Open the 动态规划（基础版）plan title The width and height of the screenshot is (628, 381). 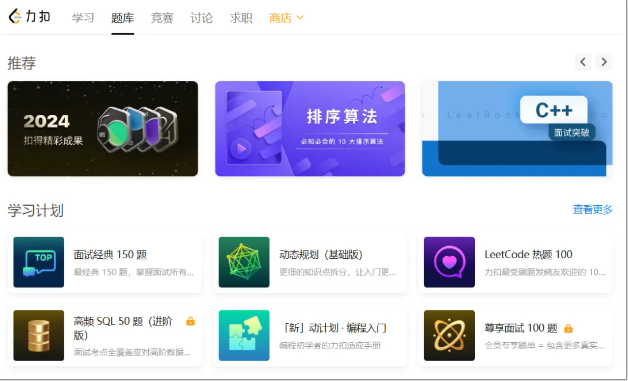tap(321, 254)
